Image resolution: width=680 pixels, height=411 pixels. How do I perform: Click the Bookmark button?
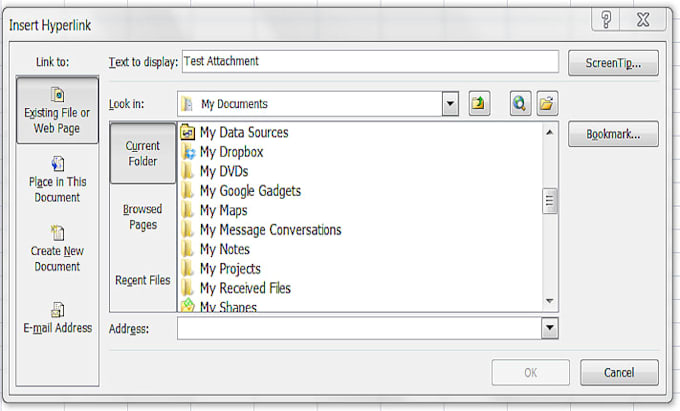[x=613, y=134]
